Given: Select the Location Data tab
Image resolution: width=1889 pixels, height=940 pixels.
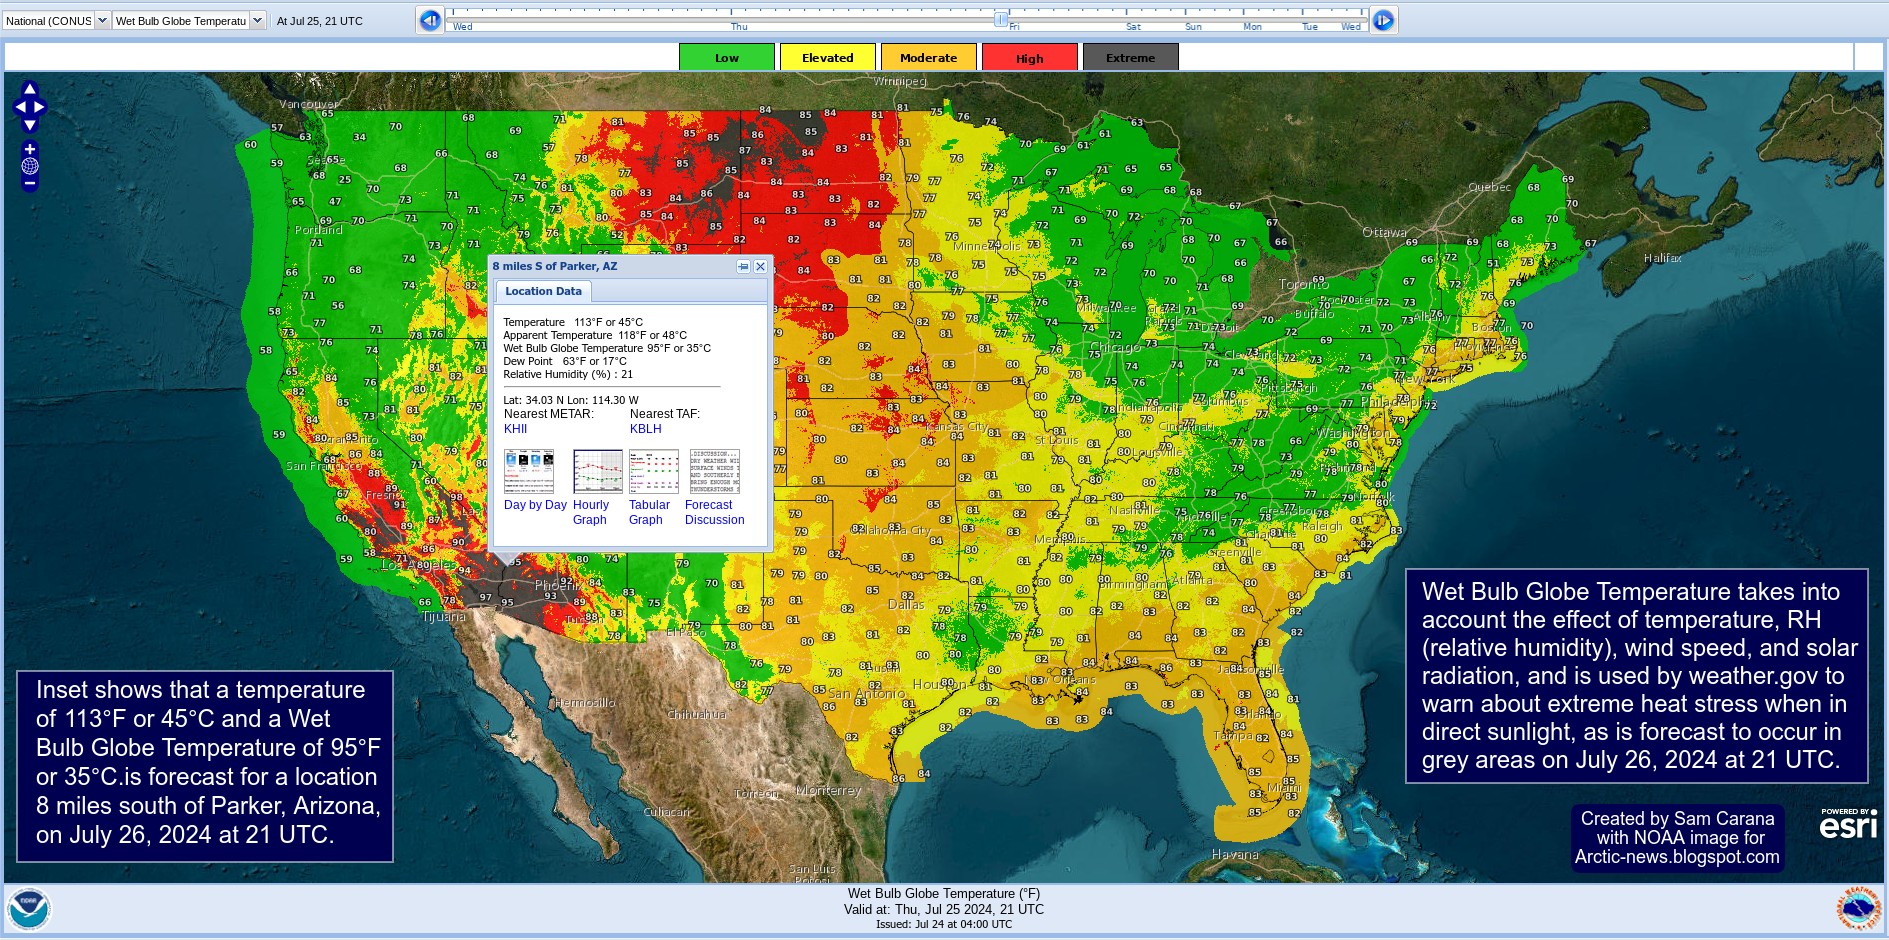Looking at the screenshot, I should [543, 291].
